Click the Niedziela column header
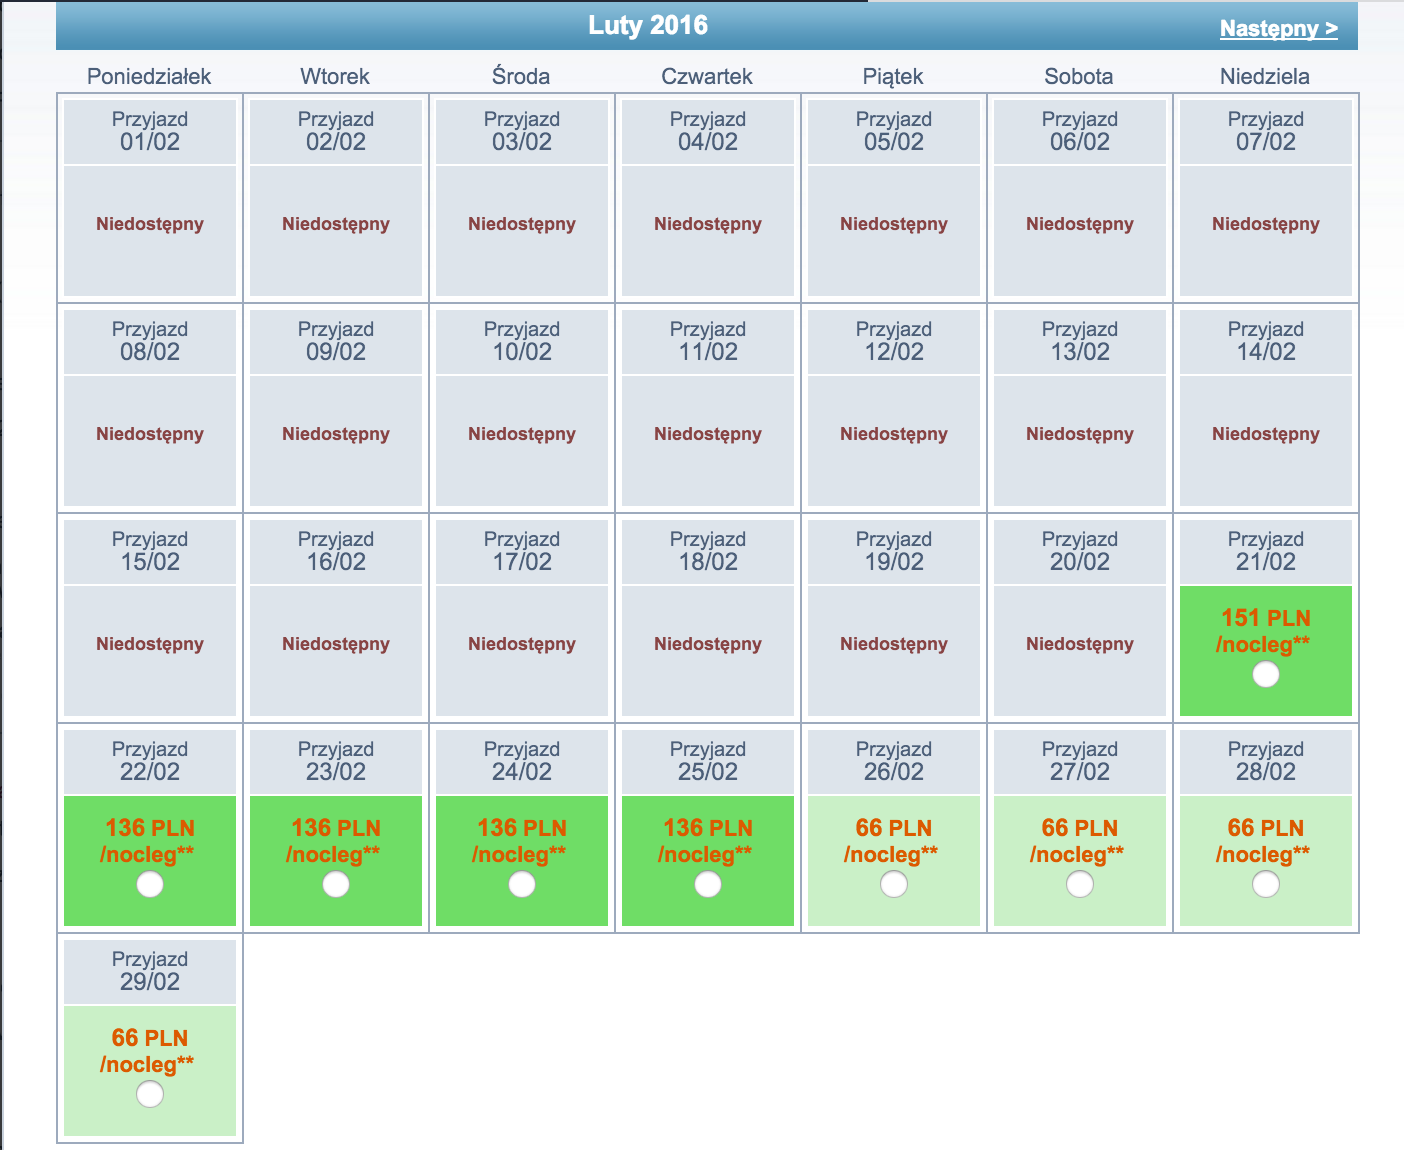The height and width of the screenshot is (1150, 1404). point(1265,76)
